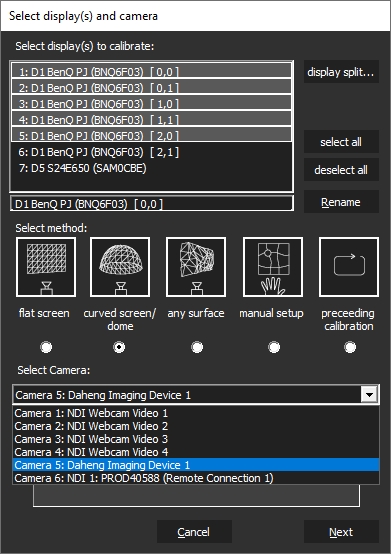
Task: Click the curved screen/ dome label
Action: click(120, 319)
